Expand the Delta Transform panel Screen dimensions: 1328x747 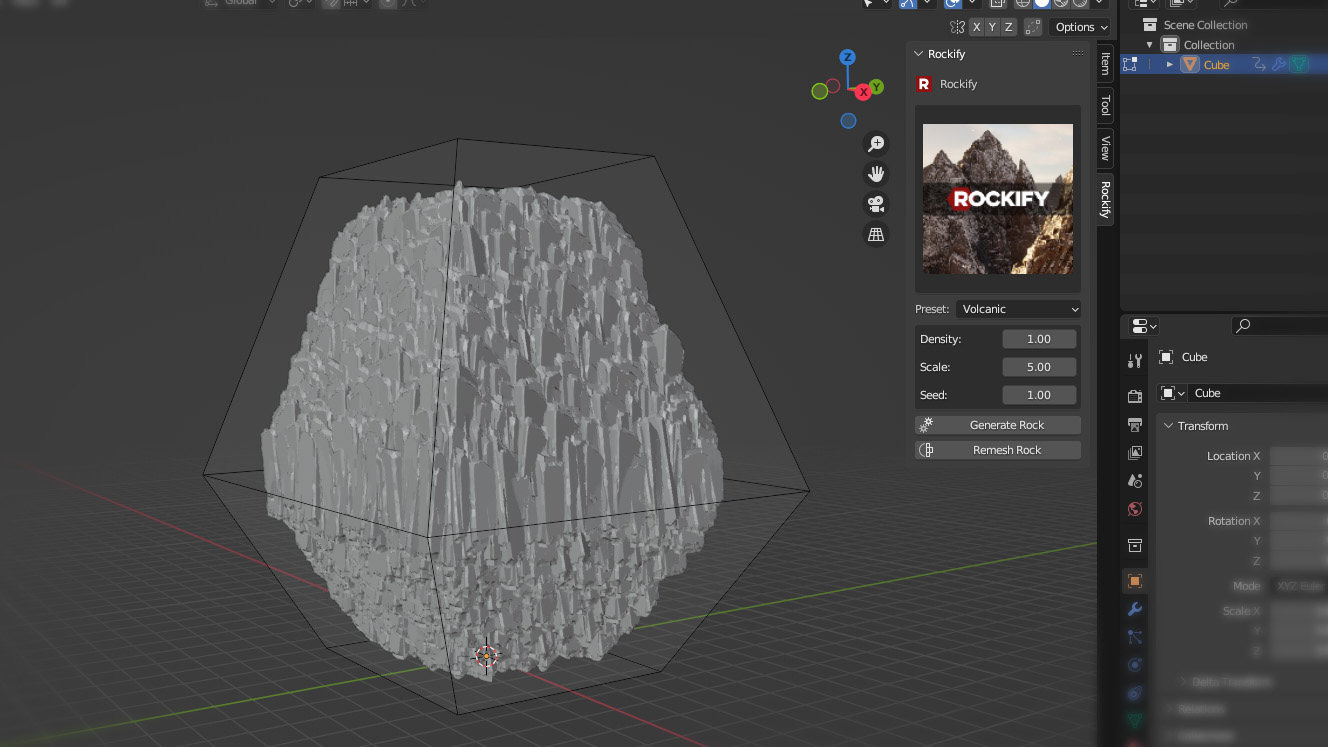(x=1184, y=682)
